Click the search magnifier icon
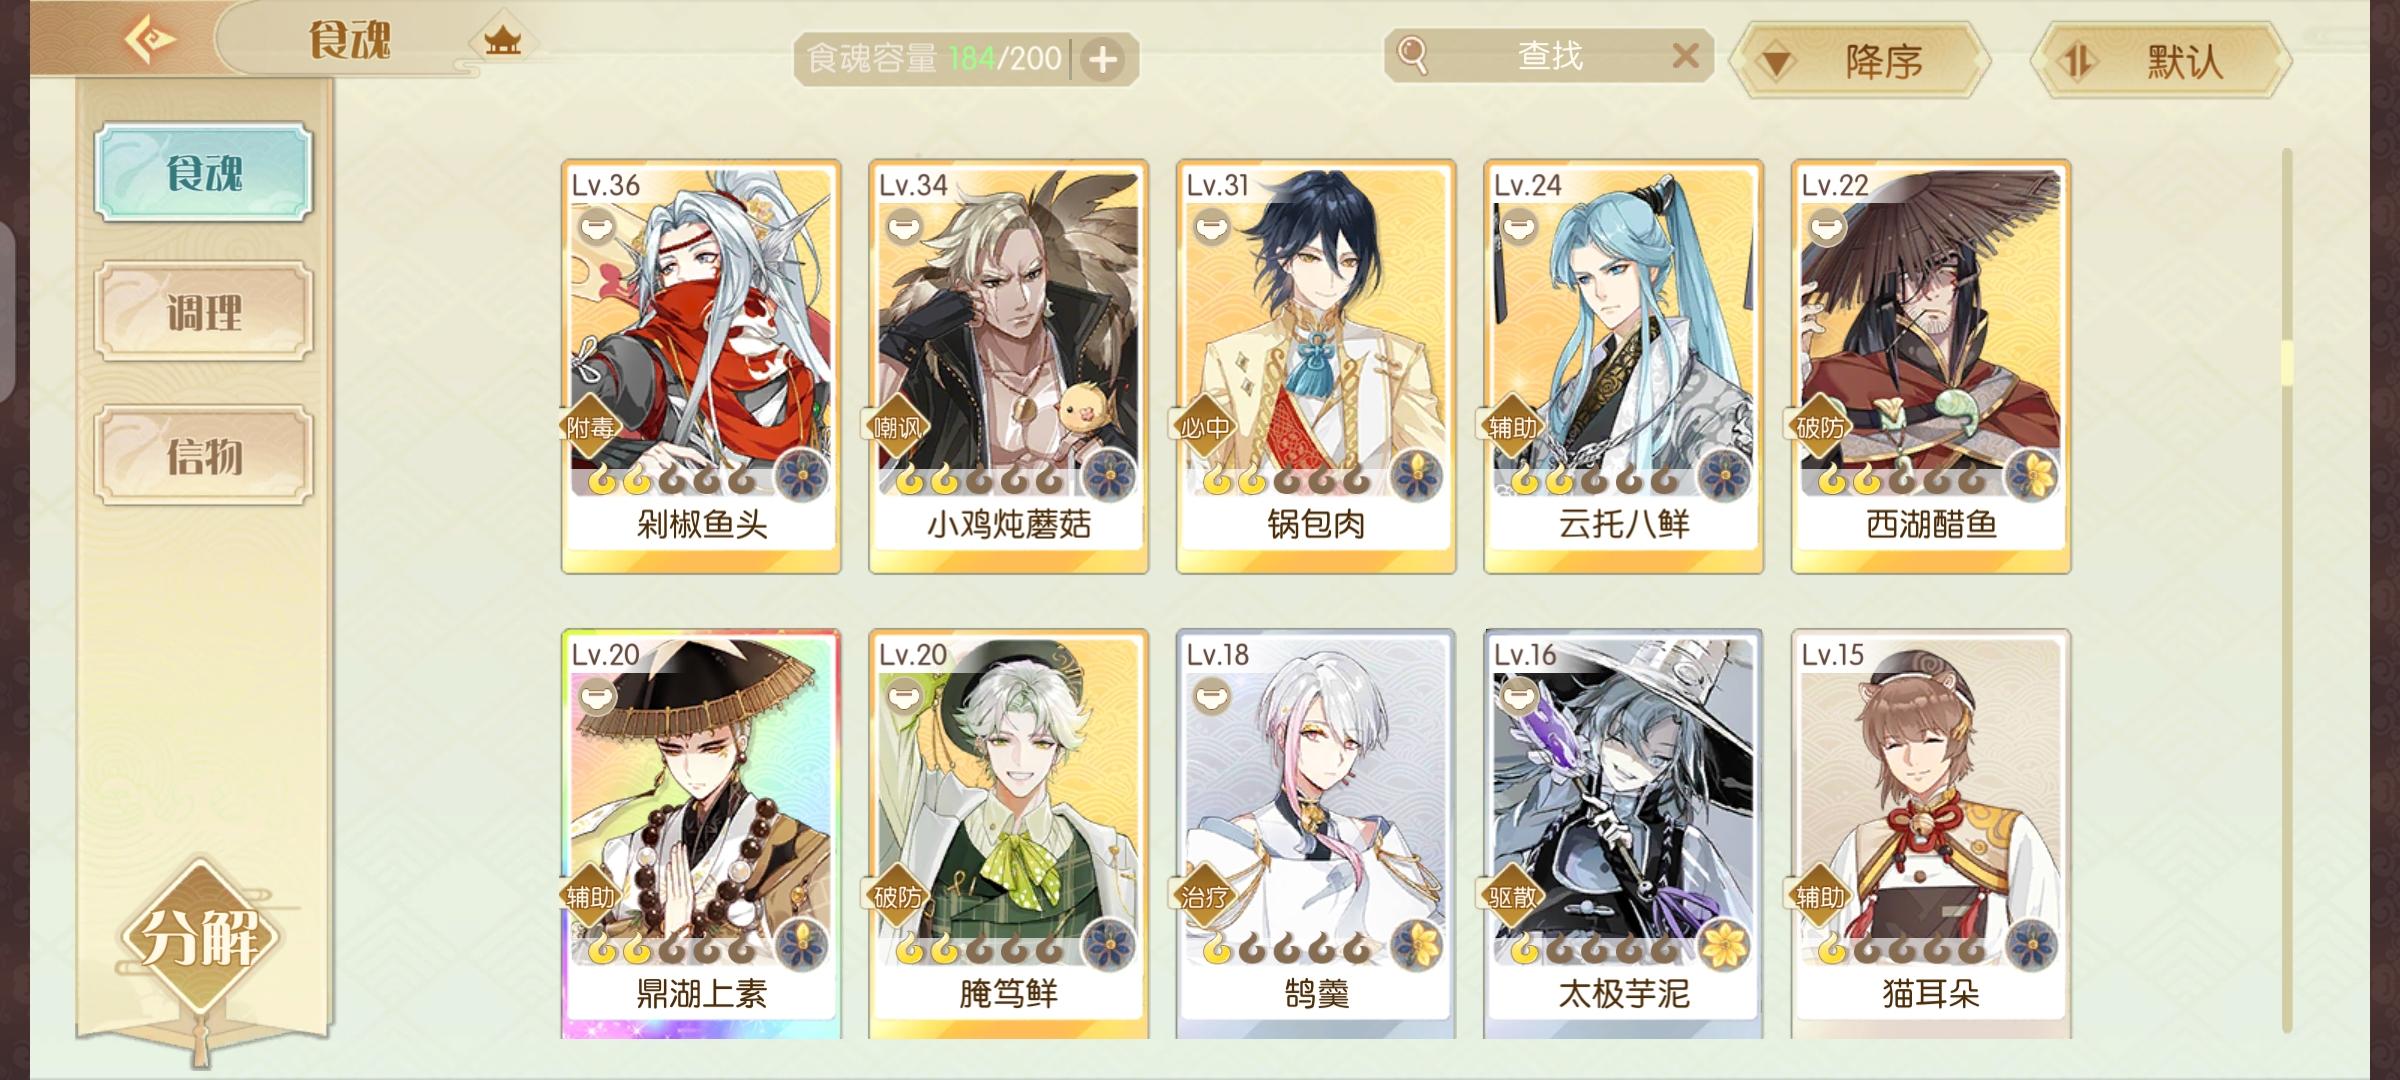The height and width of the screenshot is (1080, 2400). tap(1413, 55)
